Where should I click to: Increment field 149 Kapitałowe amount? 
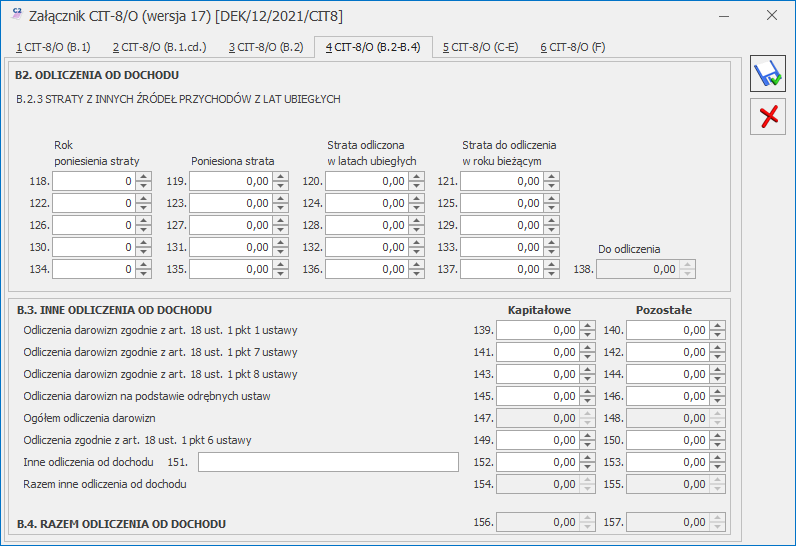[587, 435]
